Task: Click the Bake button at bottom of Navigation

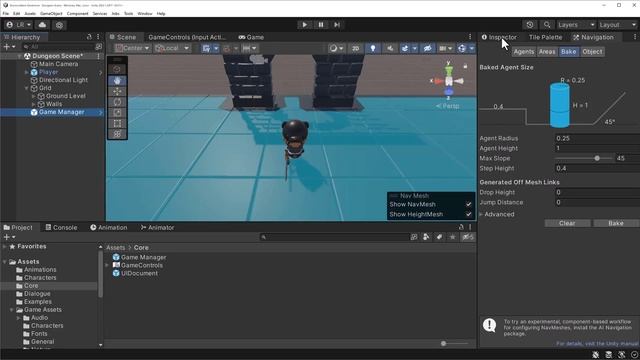Action: click(x=616, y=223)
